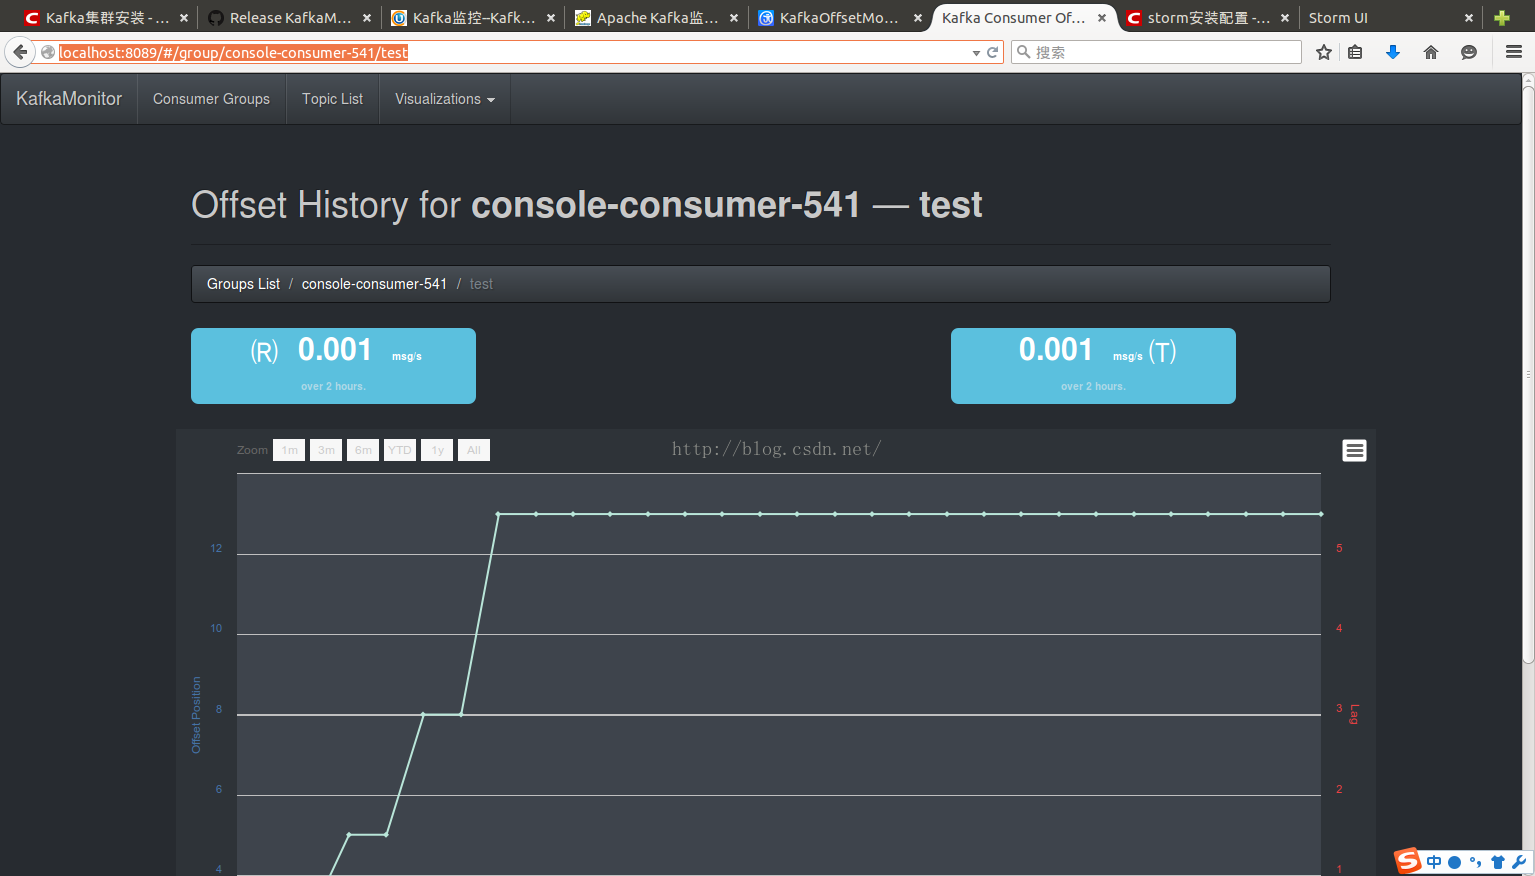Toggle Chinese input mode 中 icon
The height and width of the screenshot is (876, 1535).
click(x=1434, y=862)
